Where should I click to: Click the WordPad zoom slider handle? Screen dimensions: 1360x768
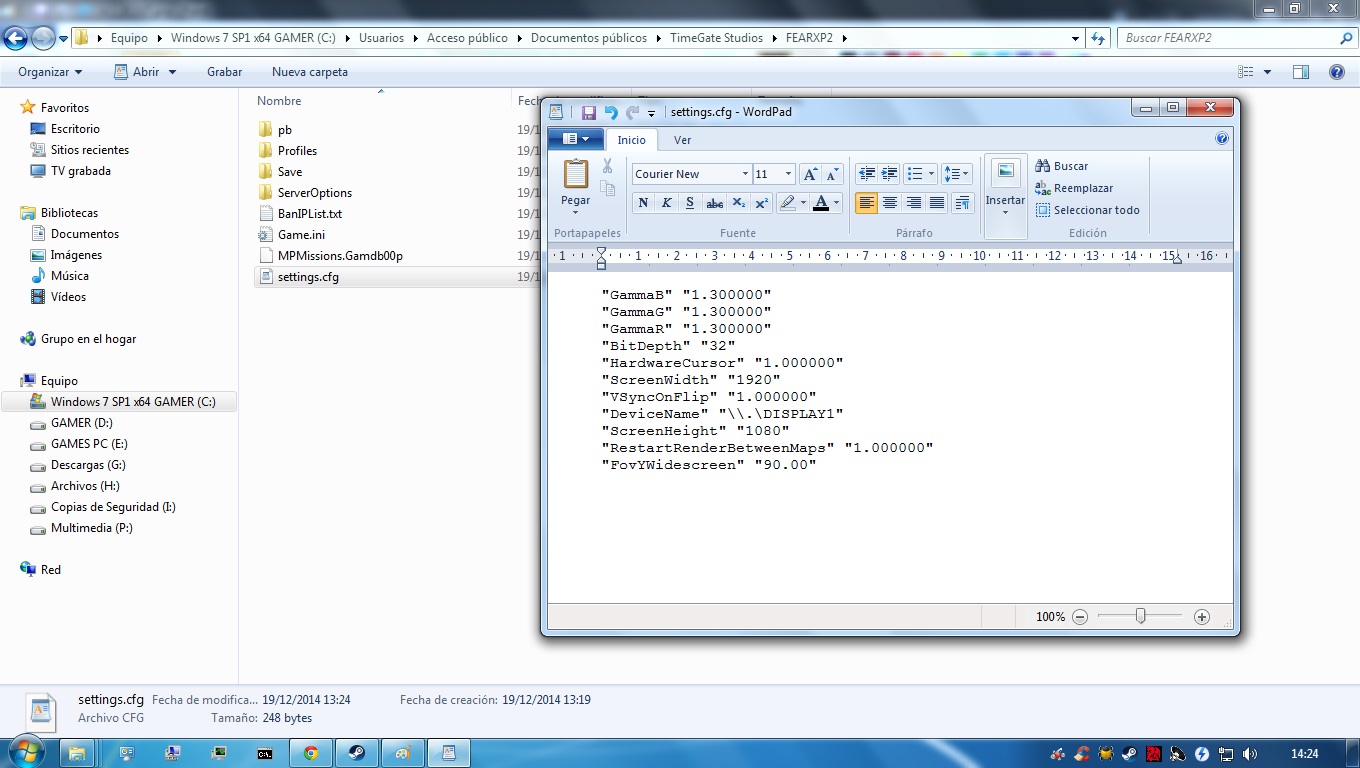[1140, 617]
